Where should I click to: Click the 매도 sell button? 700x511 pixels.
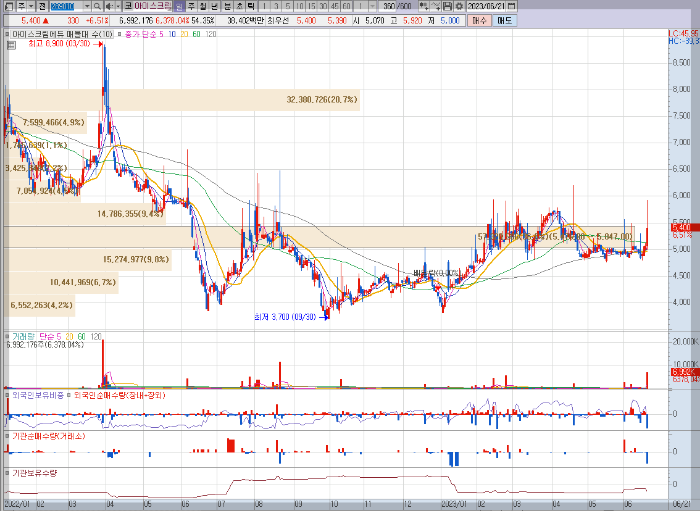pyautogui.click(x=504, y=21)
